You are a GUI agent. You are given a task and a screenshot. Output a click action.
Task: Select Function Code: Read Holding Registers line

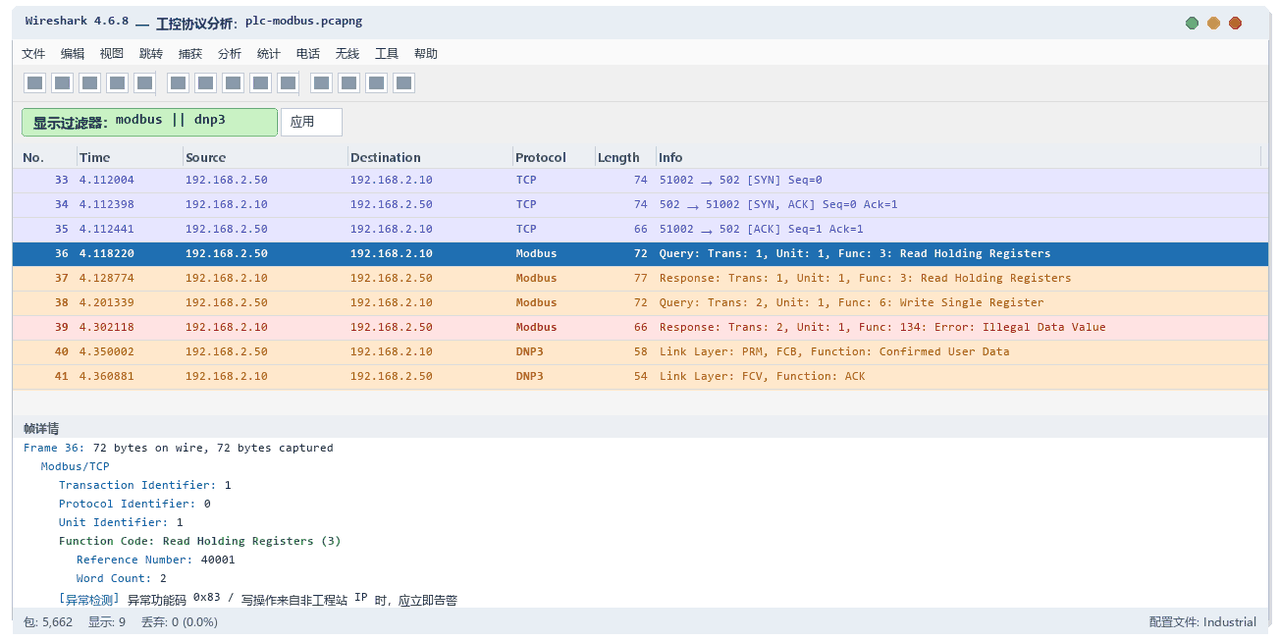200,541
